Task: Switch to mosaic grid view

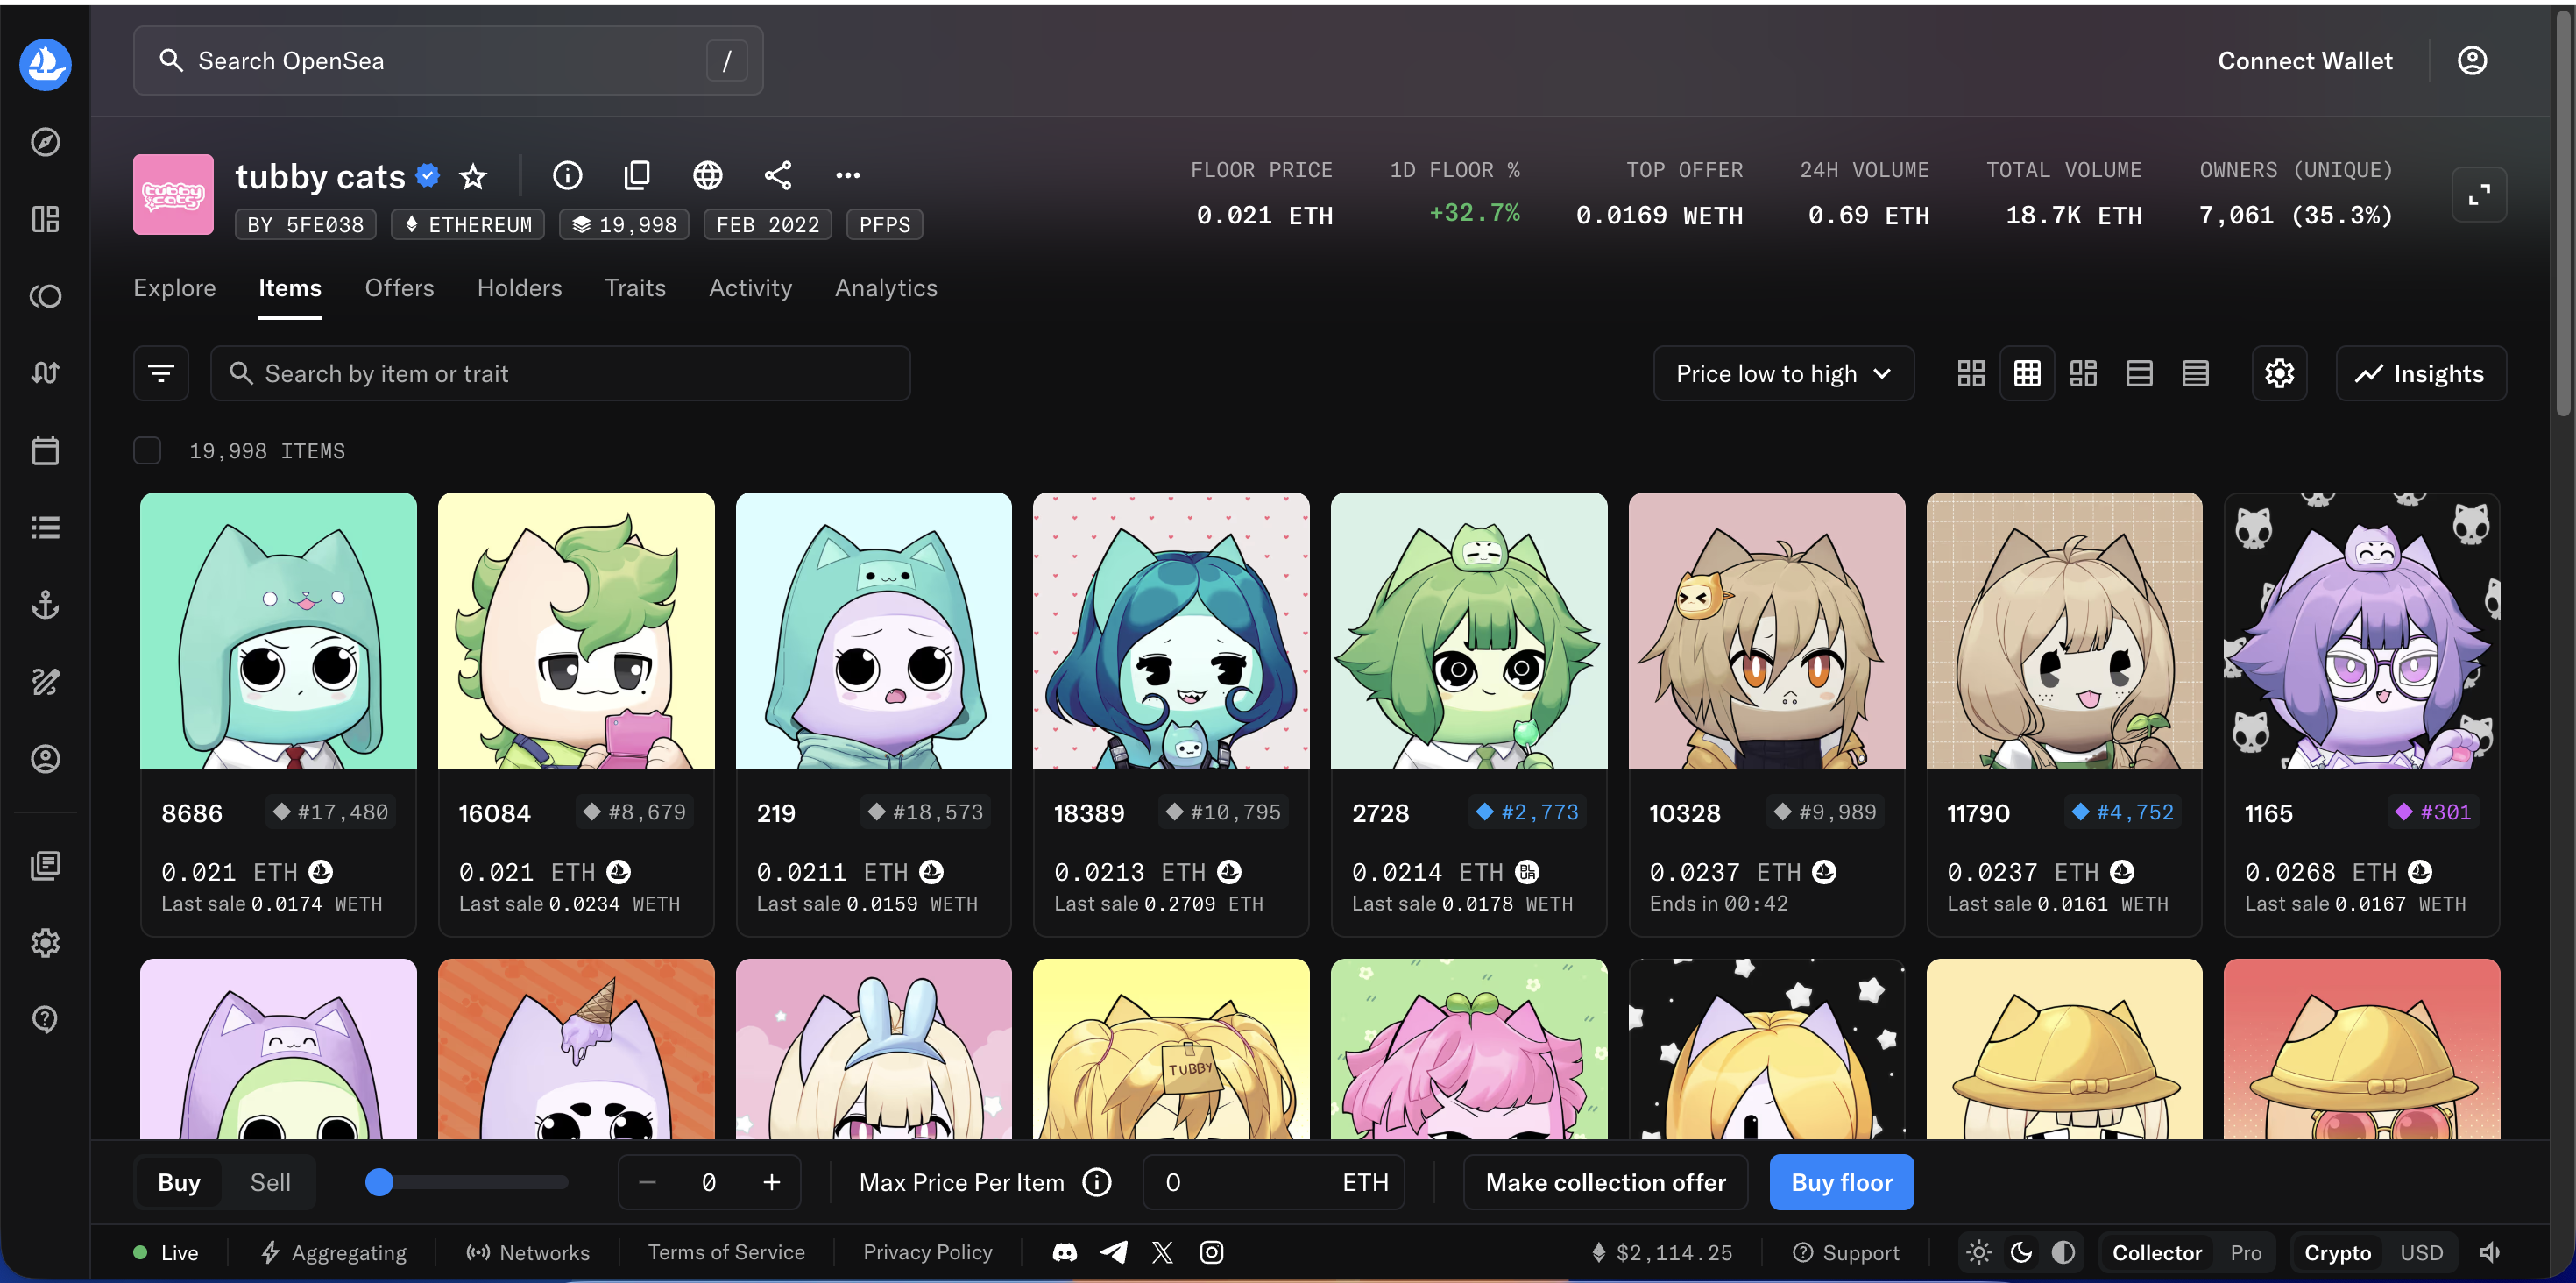Action: pos(2083,374)
